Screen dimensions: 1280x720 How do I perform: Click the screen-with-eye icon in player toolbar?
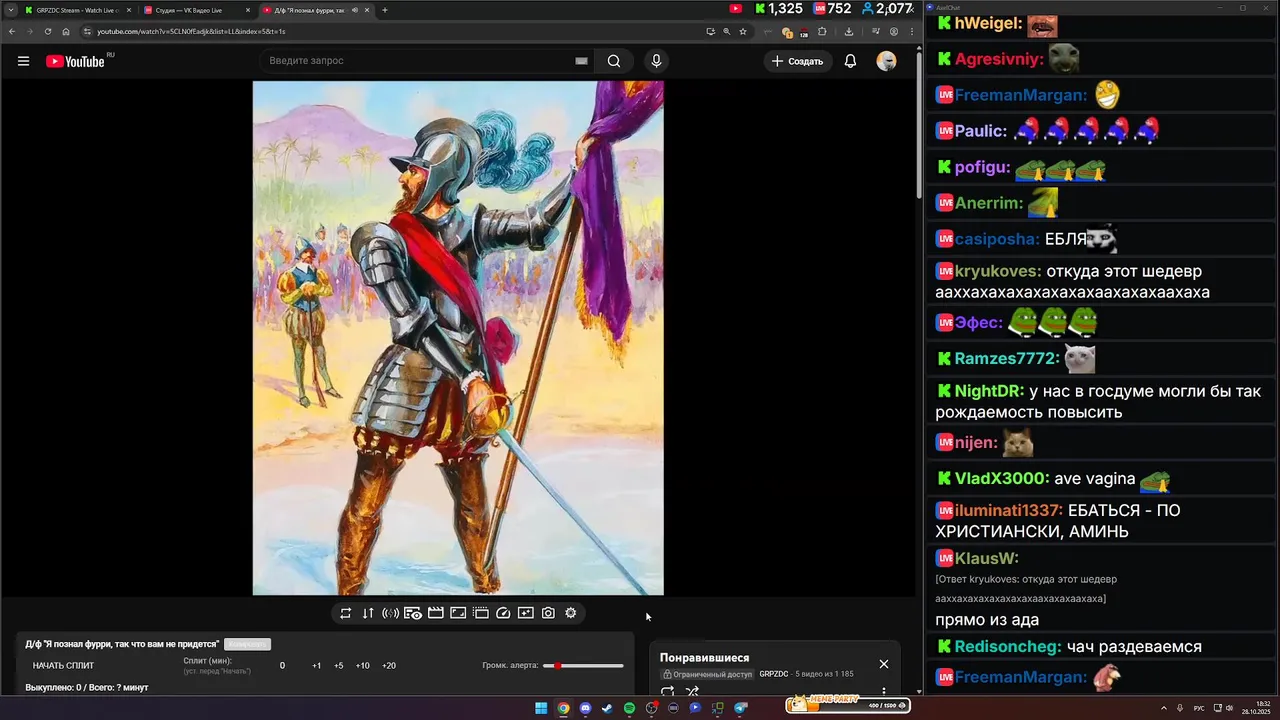(412, 613)
